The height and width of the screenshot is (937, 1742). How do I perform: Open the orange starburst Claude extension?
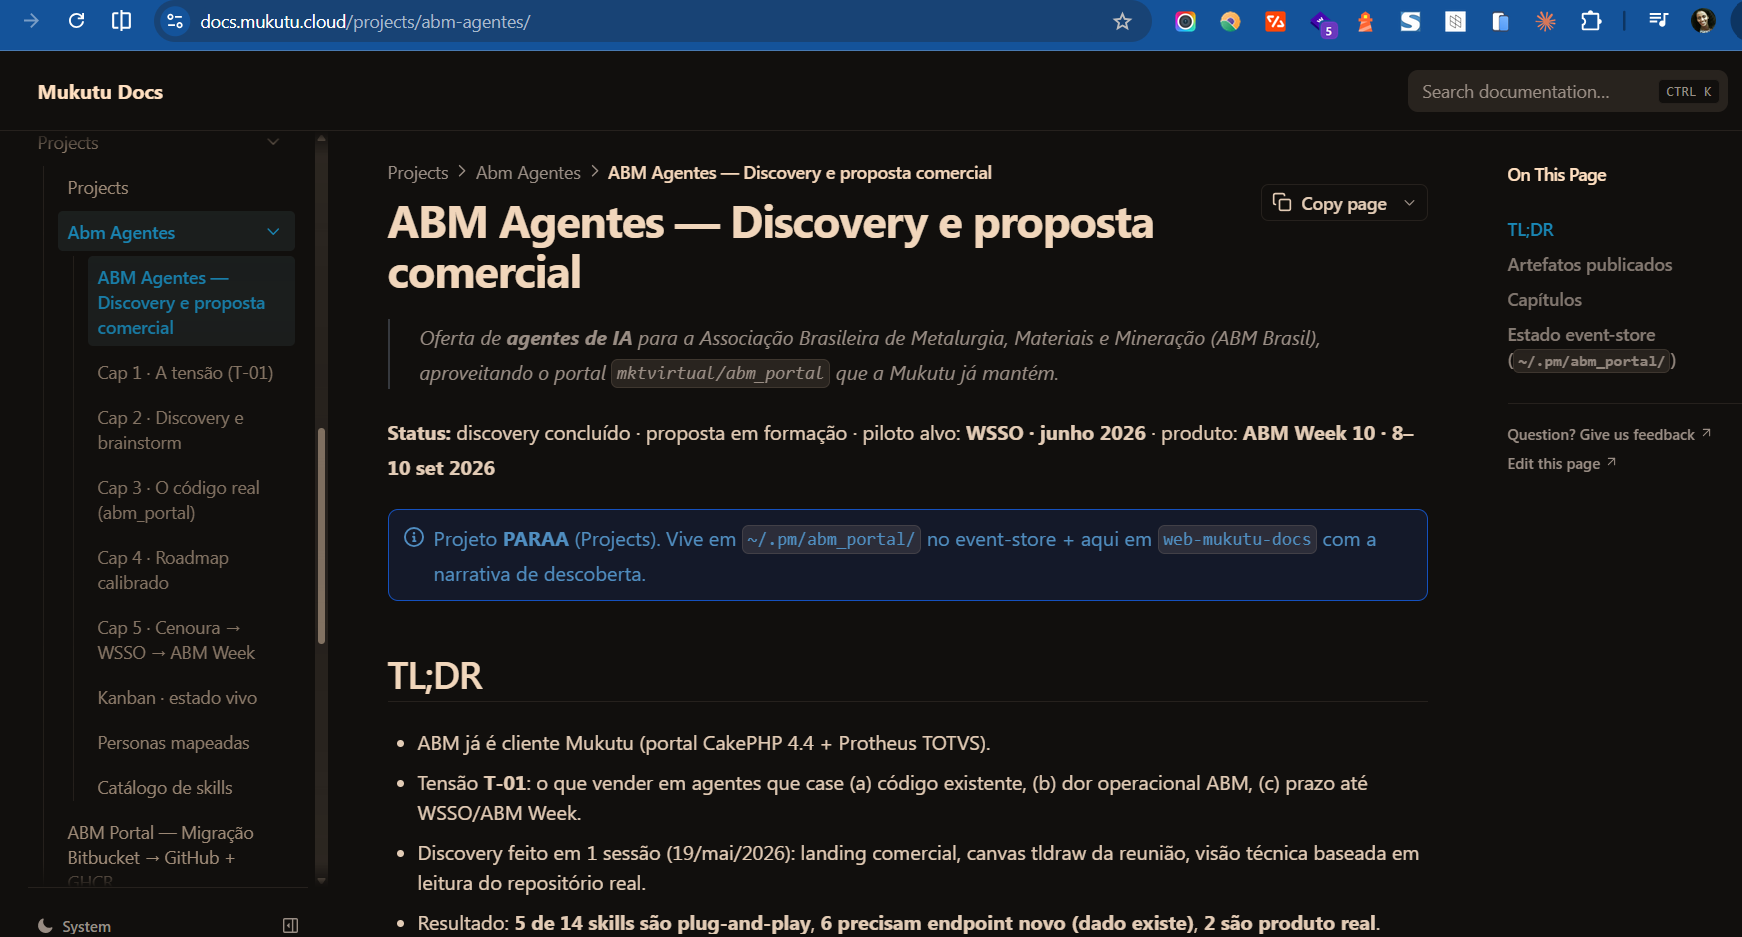[1545, 21]
